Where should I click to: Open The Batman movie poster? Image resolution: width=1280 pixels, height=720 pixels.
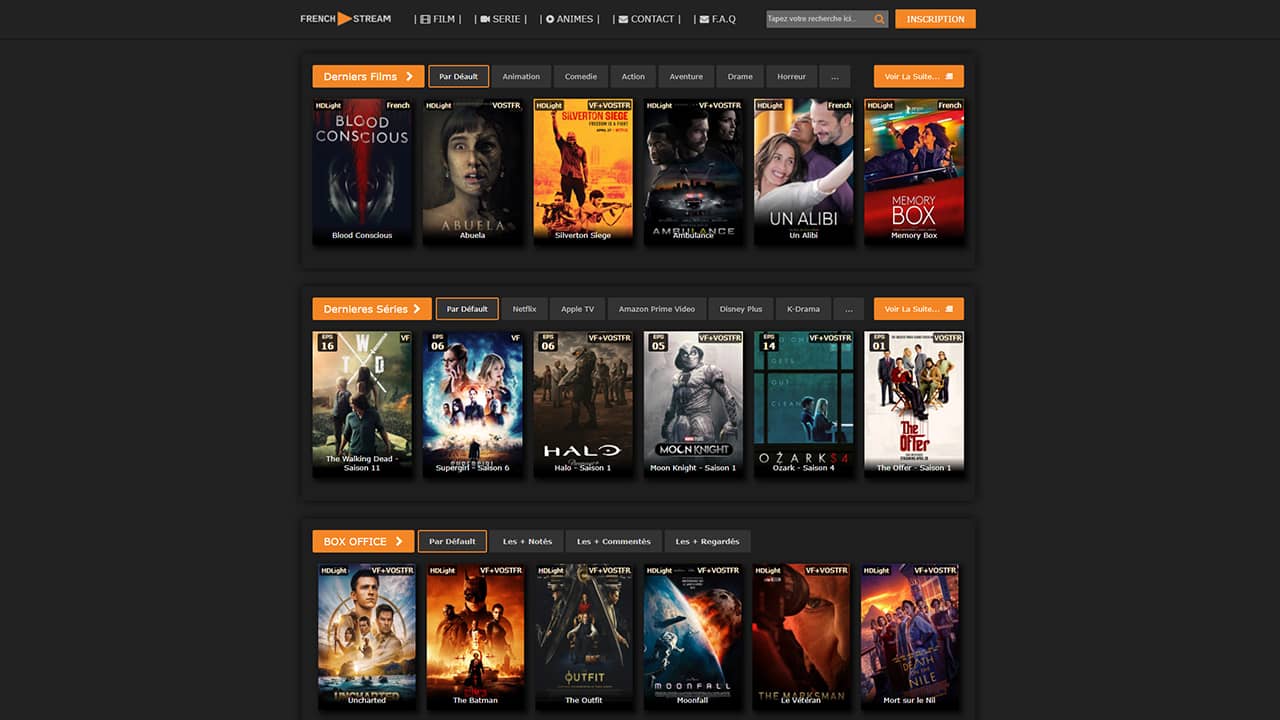coord(475,635)
